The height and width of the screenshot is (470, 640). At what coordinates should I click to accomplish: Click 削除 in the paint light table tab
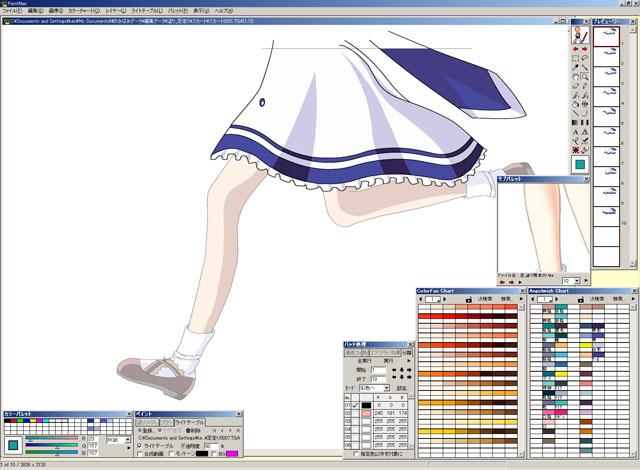click(193, 430)
